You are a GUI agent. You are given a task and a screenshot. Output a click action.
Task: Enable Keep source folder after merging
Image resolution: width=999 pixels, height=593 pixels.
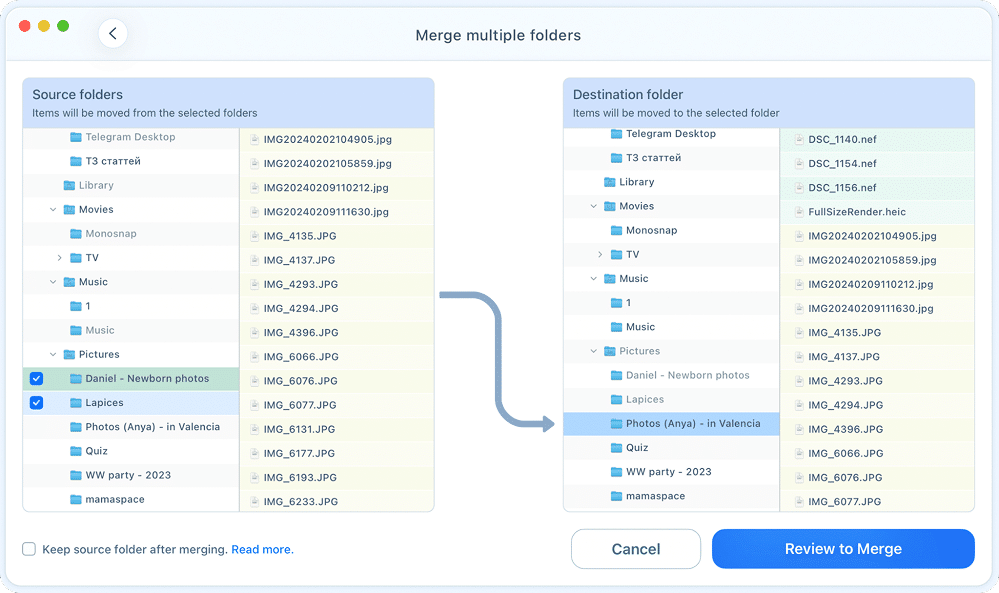28,549
